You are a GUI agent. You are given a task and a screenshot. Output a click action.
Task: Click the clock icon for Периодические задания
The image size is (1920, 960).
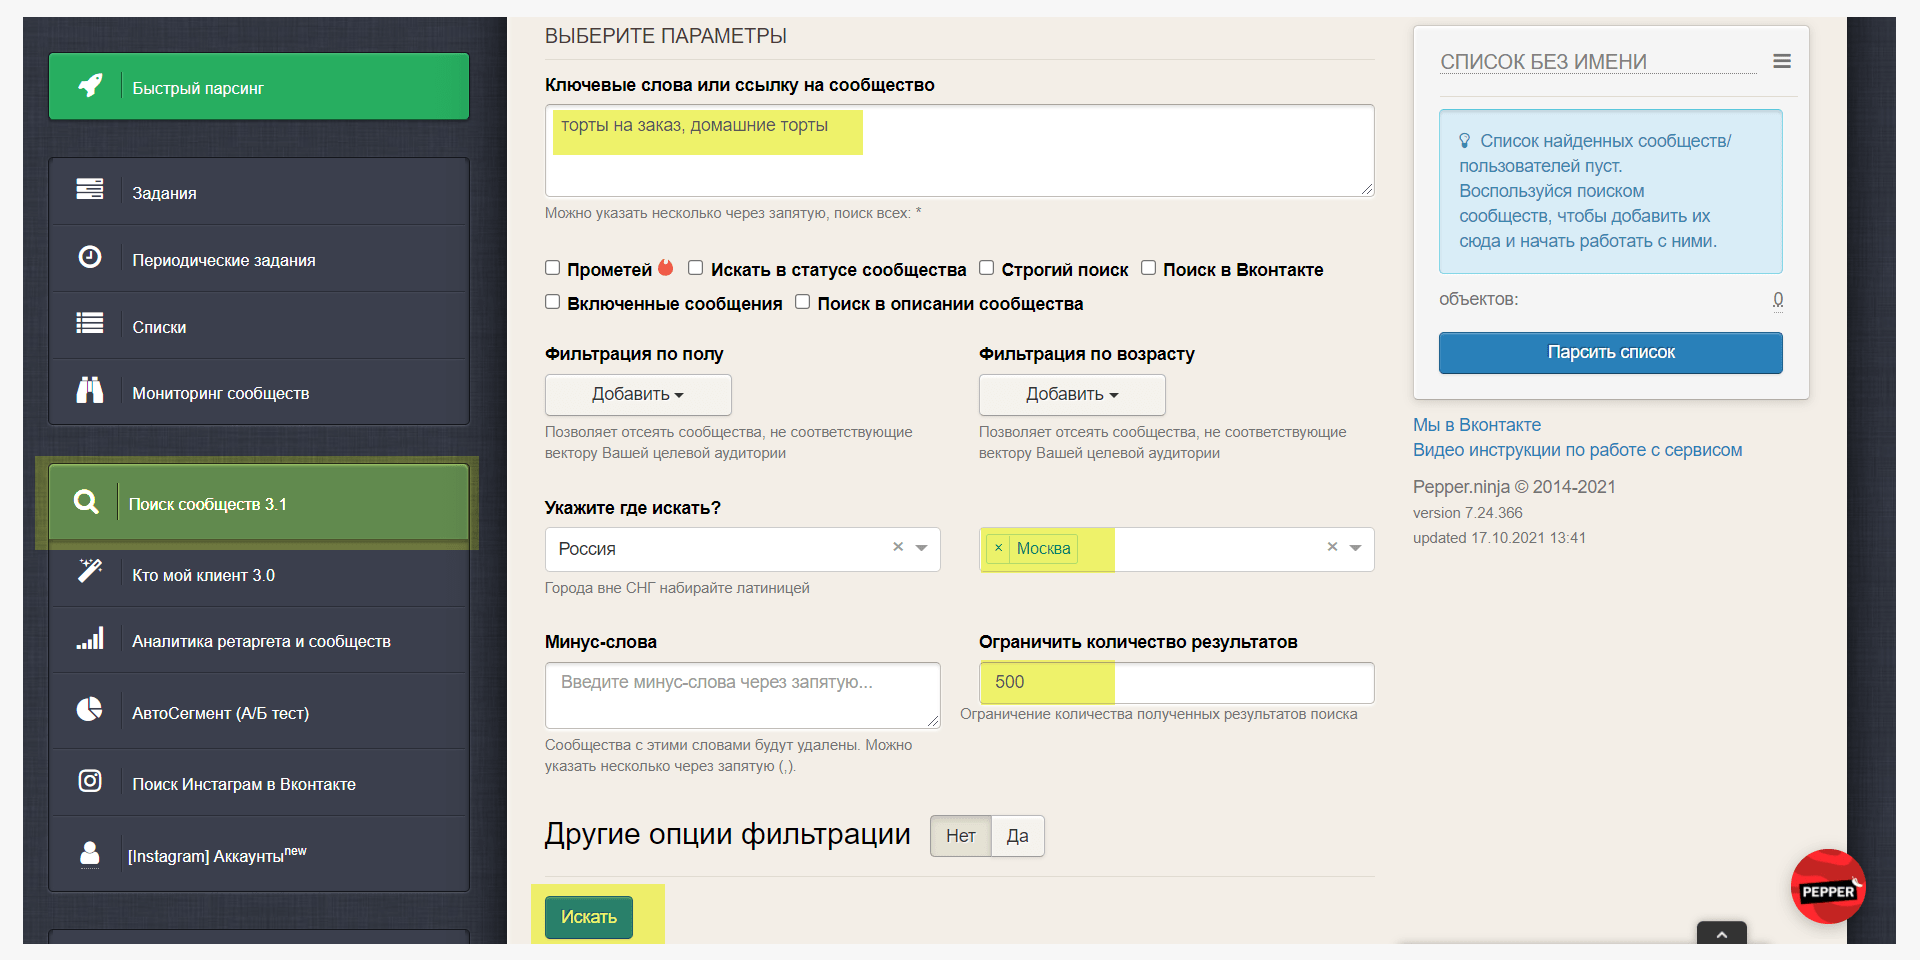click(x=90, y=257)
